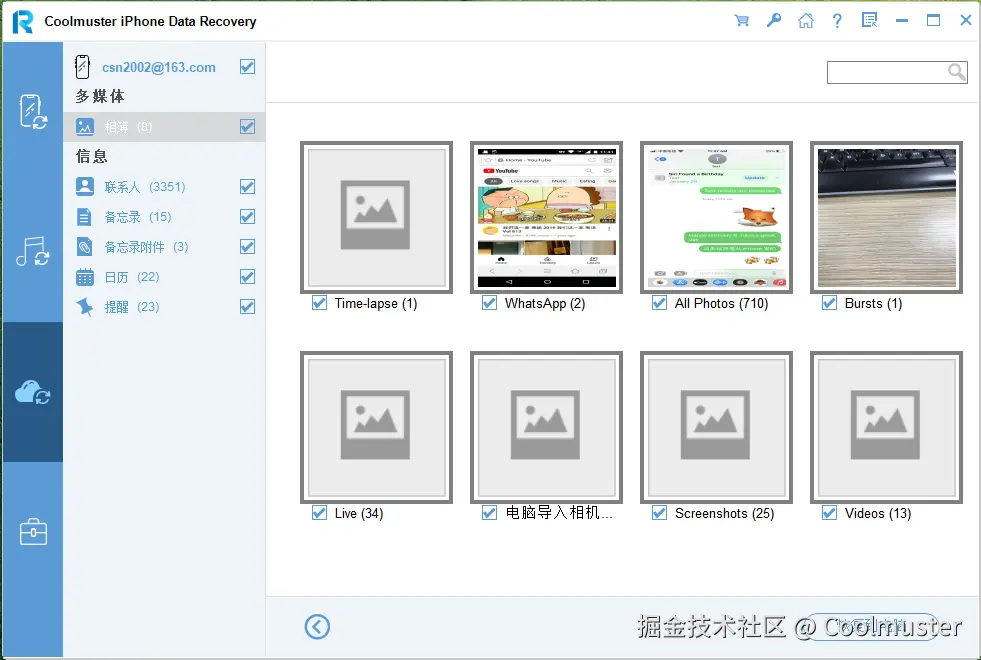Open help using the question mark icon
Image resolution: width=981 pixels, height=660 pixels.
838,20
